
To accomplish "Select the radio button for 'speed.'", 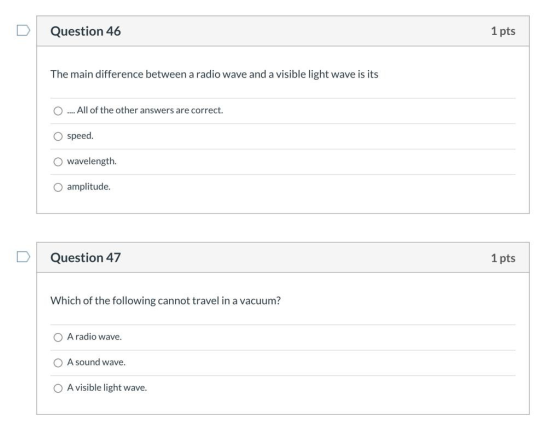I will point(58,136).
